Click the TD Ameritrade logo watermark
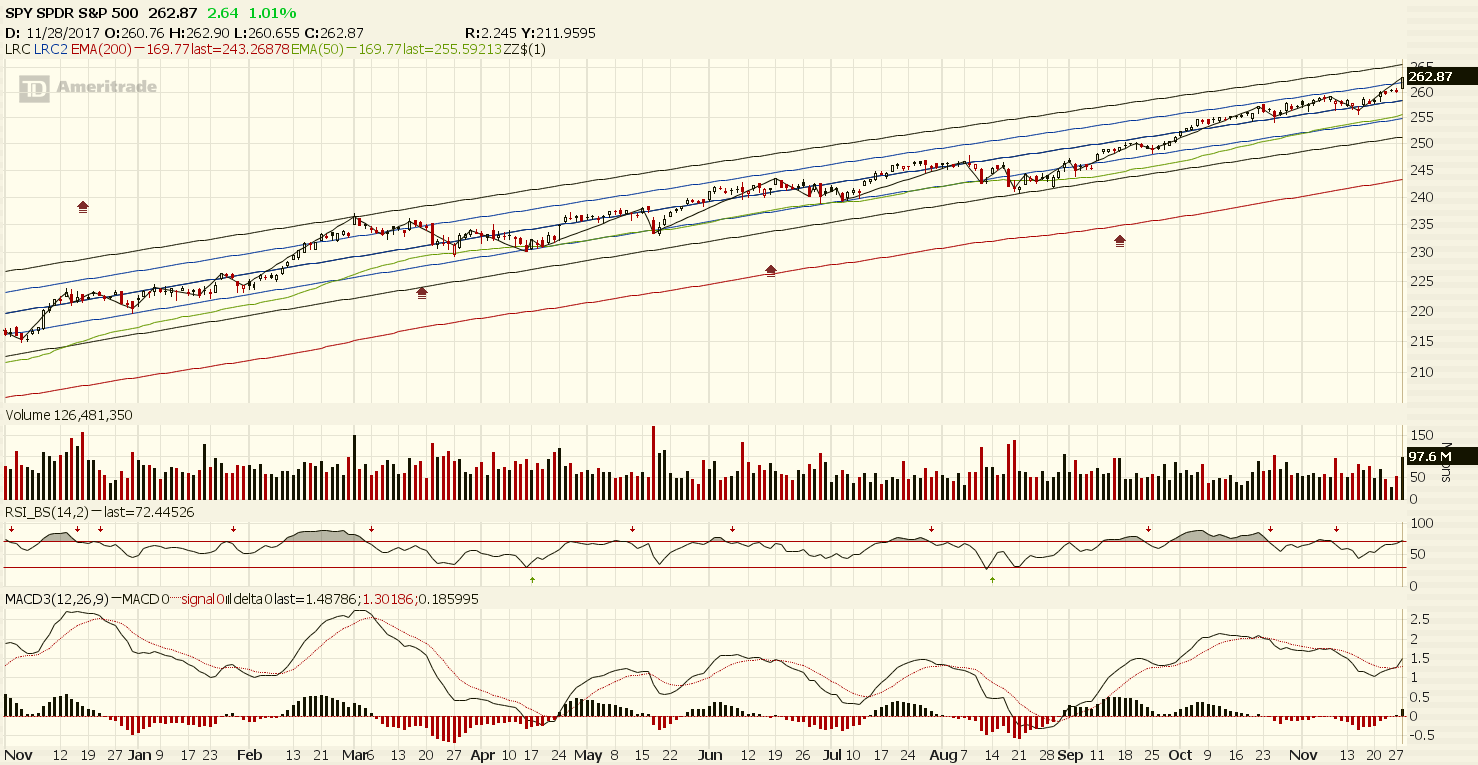 coord(89,88)
